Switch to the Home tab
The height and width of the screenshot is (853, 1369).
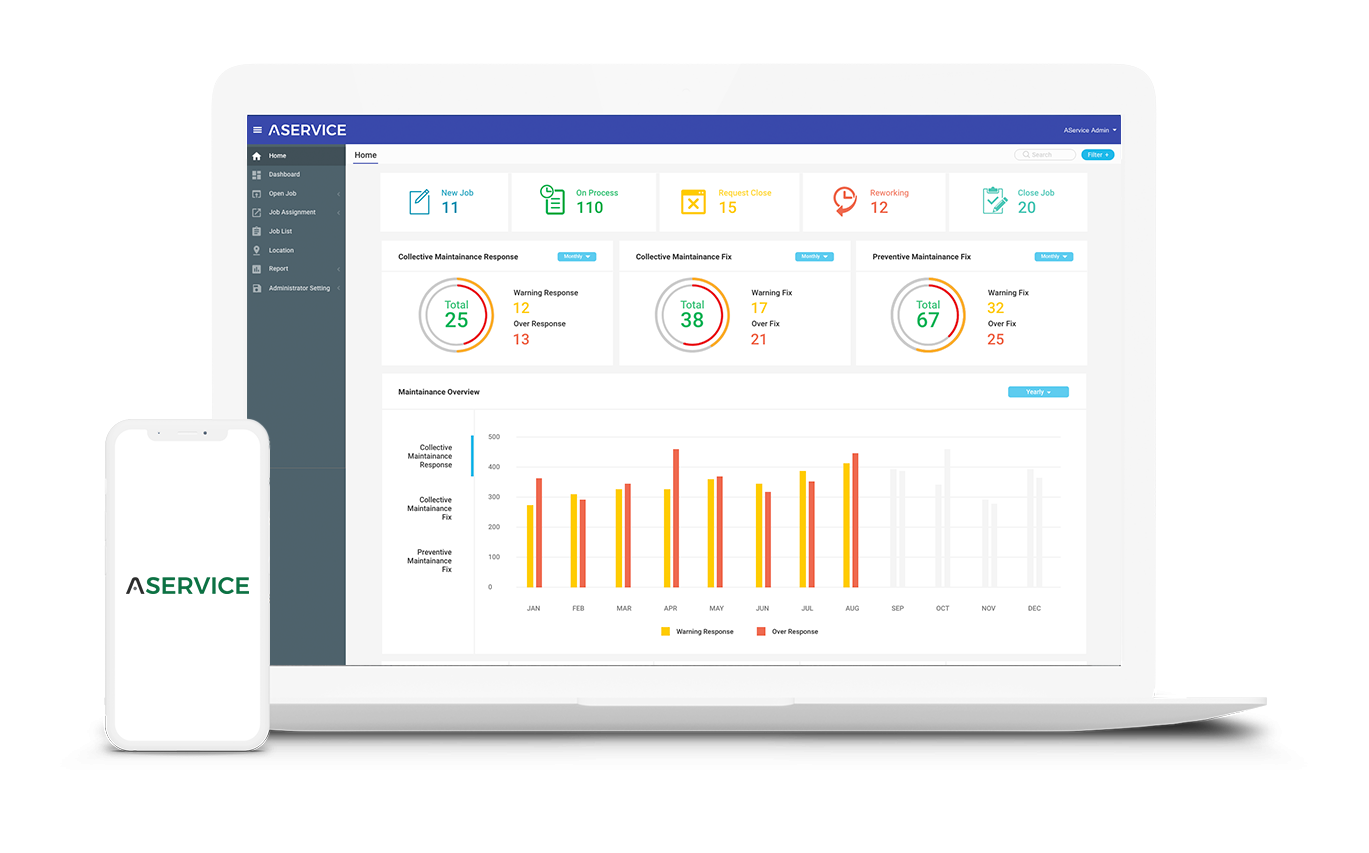tap(364, 155)
